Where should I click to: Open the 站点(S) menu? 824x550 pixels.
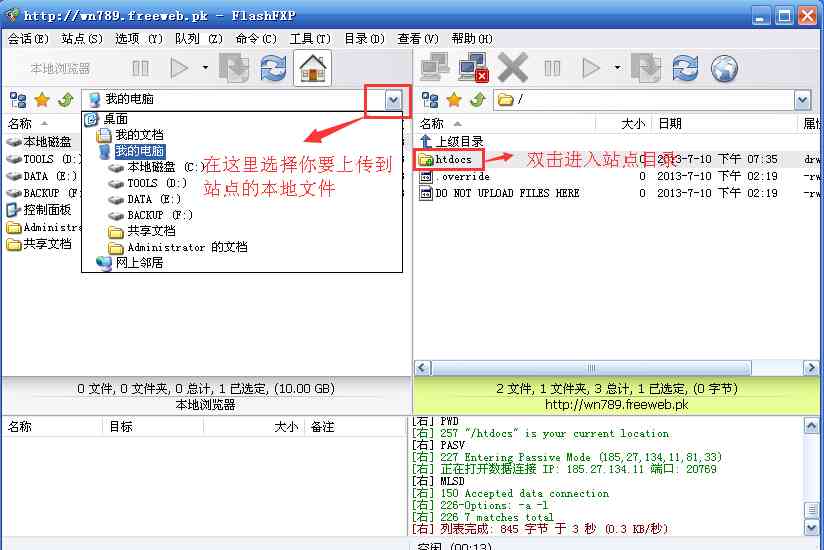81,39
